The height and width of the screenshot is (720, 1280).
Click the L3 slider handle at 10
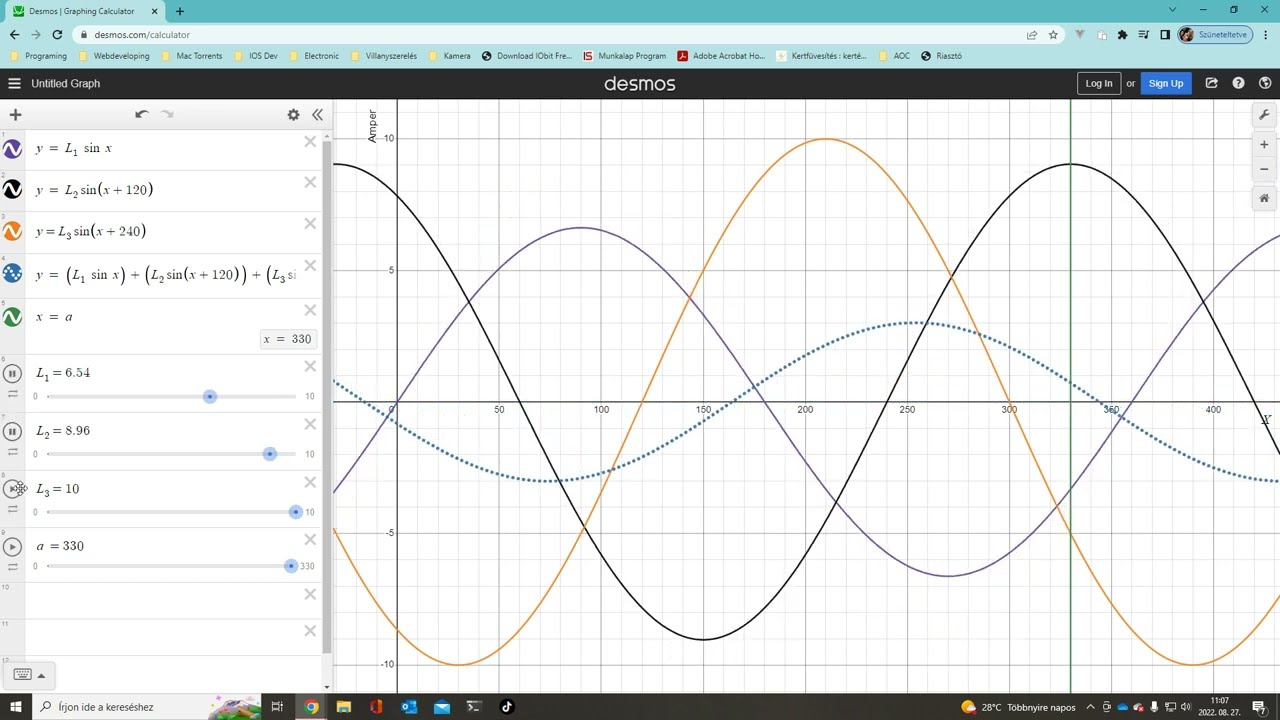click(x=295, y=512)
